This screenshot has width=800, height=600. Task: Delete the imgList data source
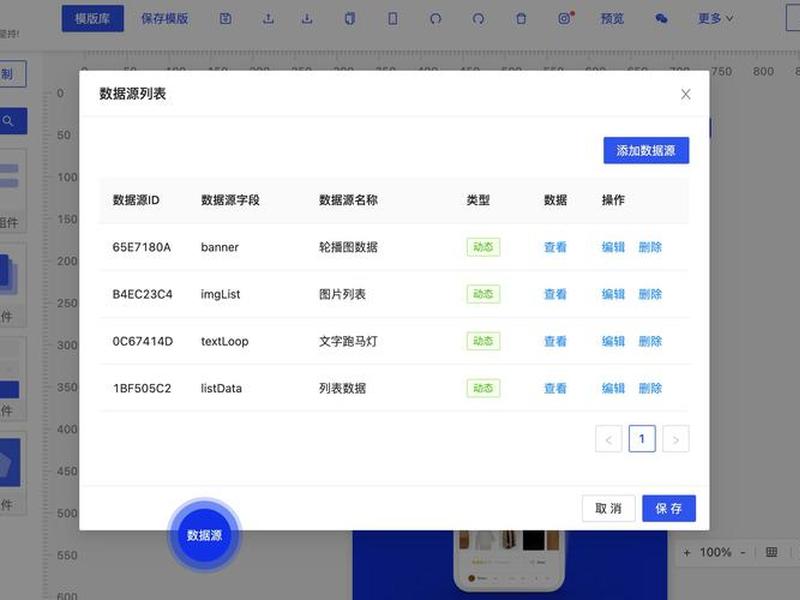tap(650, 294)
